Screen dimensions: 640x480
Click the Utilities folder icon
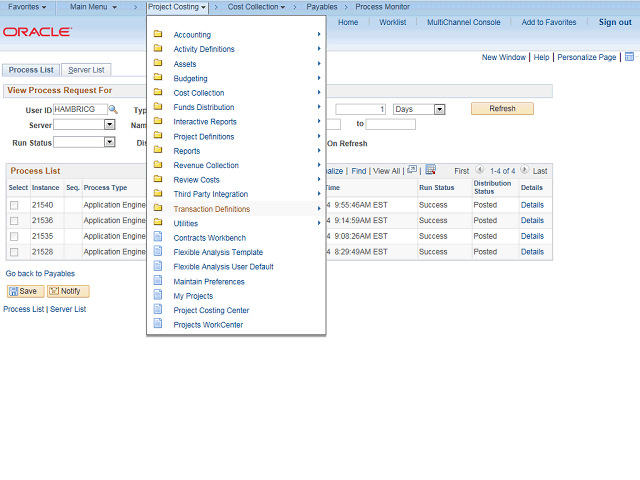tap(158, 222)
